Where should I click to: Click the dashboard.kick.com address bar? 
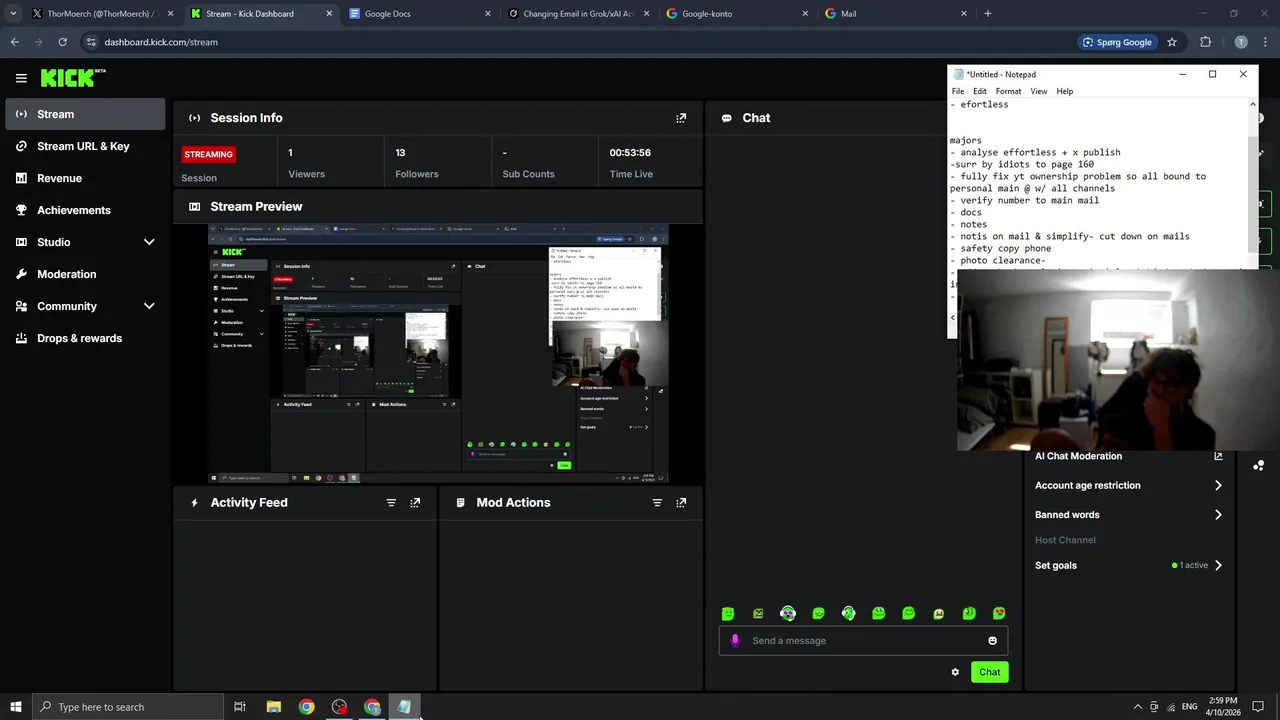pyautogui.click(x=580, y=42)
